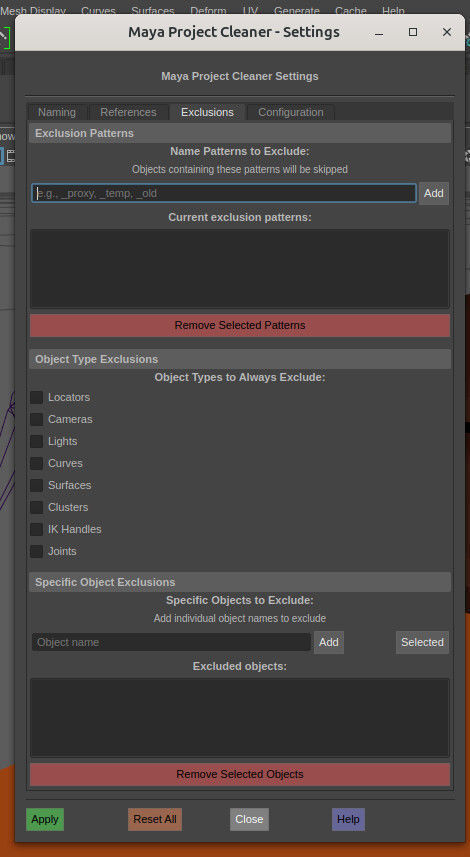Click Remove Selected Patterns button
This screenshot has height=857, width=470.
click(x=240, y=325)
